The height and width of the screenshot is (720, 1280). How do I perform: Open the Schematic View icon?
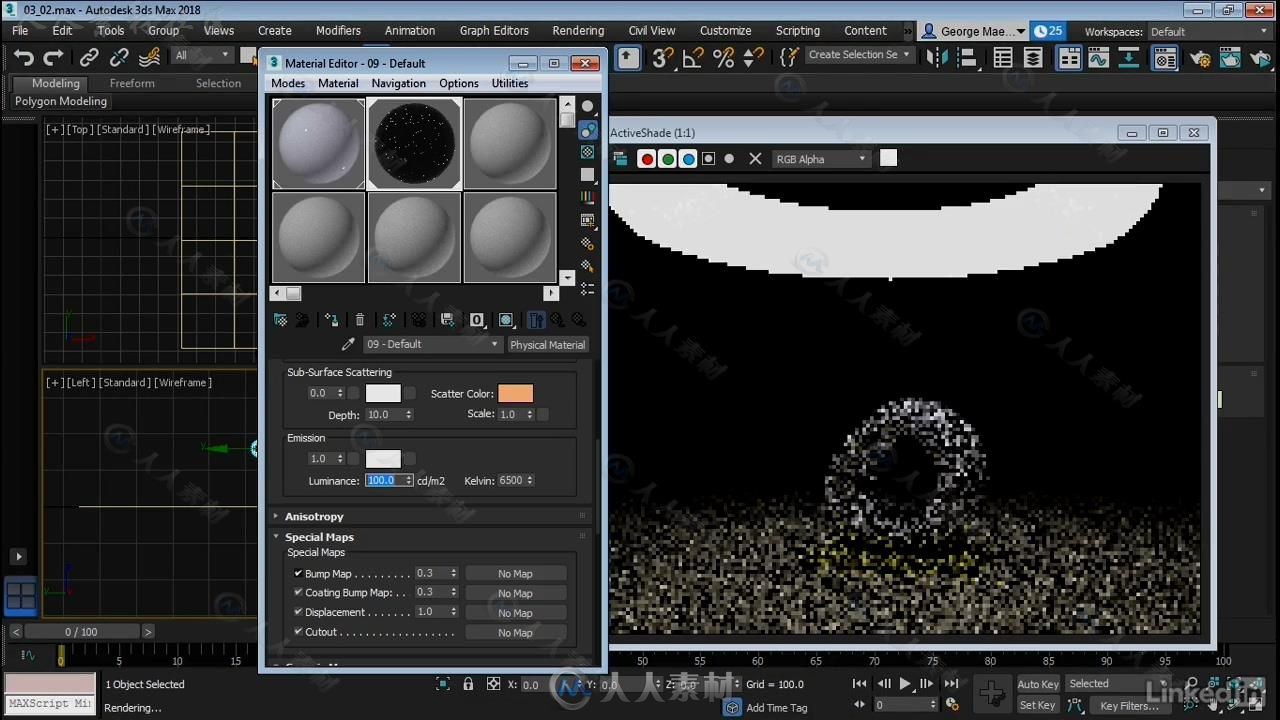coord(1129,58)
